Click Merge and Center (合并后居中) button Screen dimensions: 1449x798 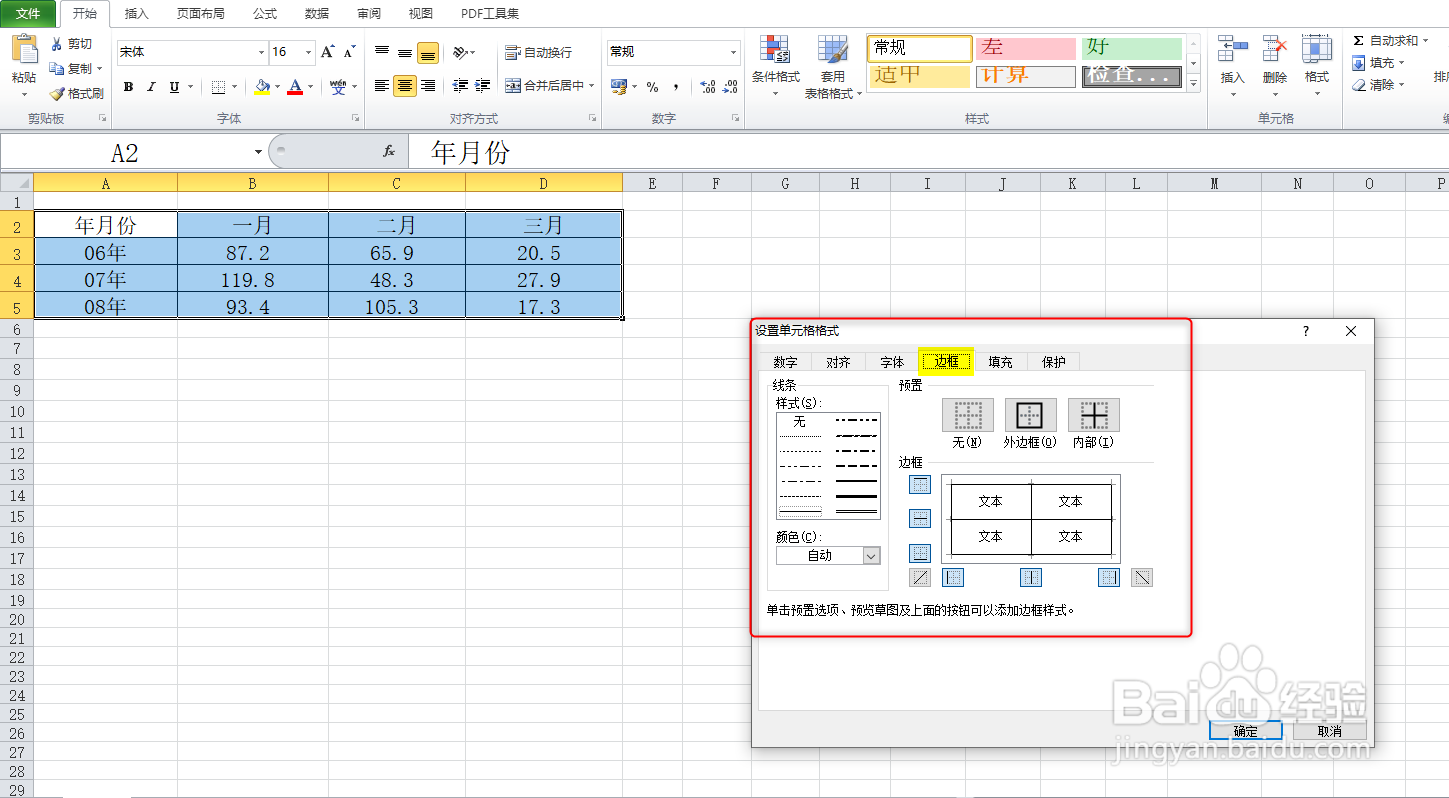click(544, 86)
